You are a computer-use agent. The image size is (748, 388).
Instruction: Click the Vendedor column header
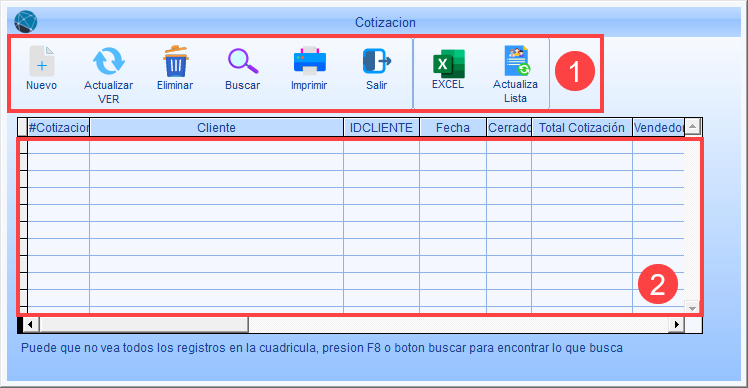(x=659, y=127)
